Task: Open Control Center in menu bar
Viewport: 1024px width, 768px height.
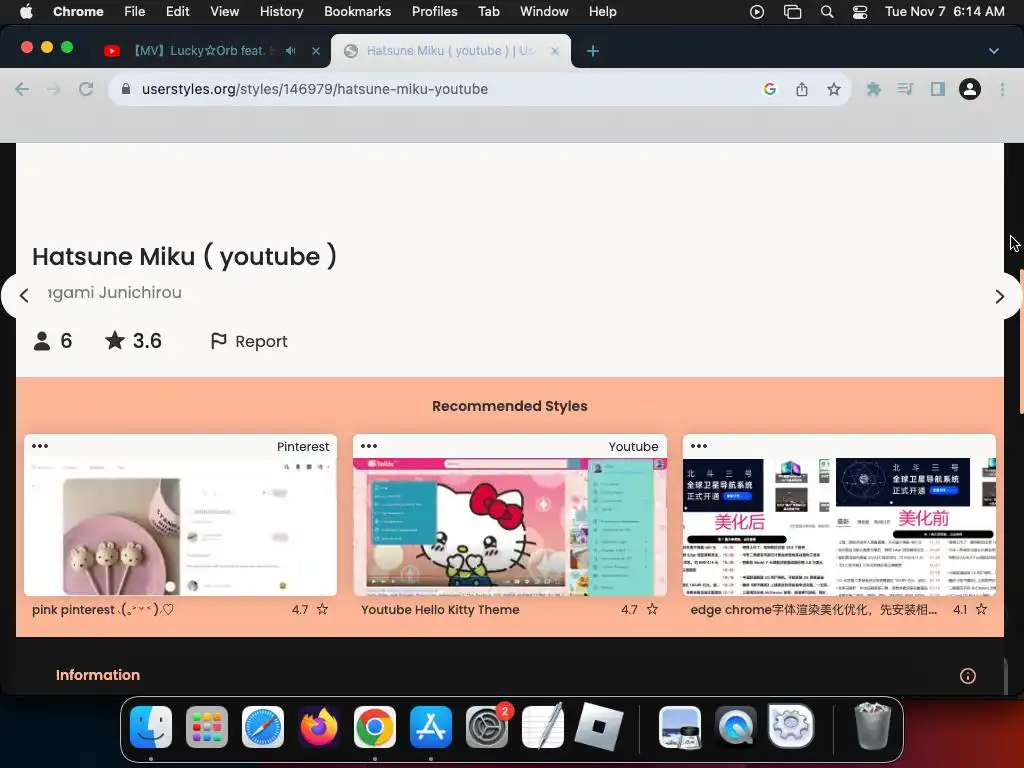Action: click(860, 12)
